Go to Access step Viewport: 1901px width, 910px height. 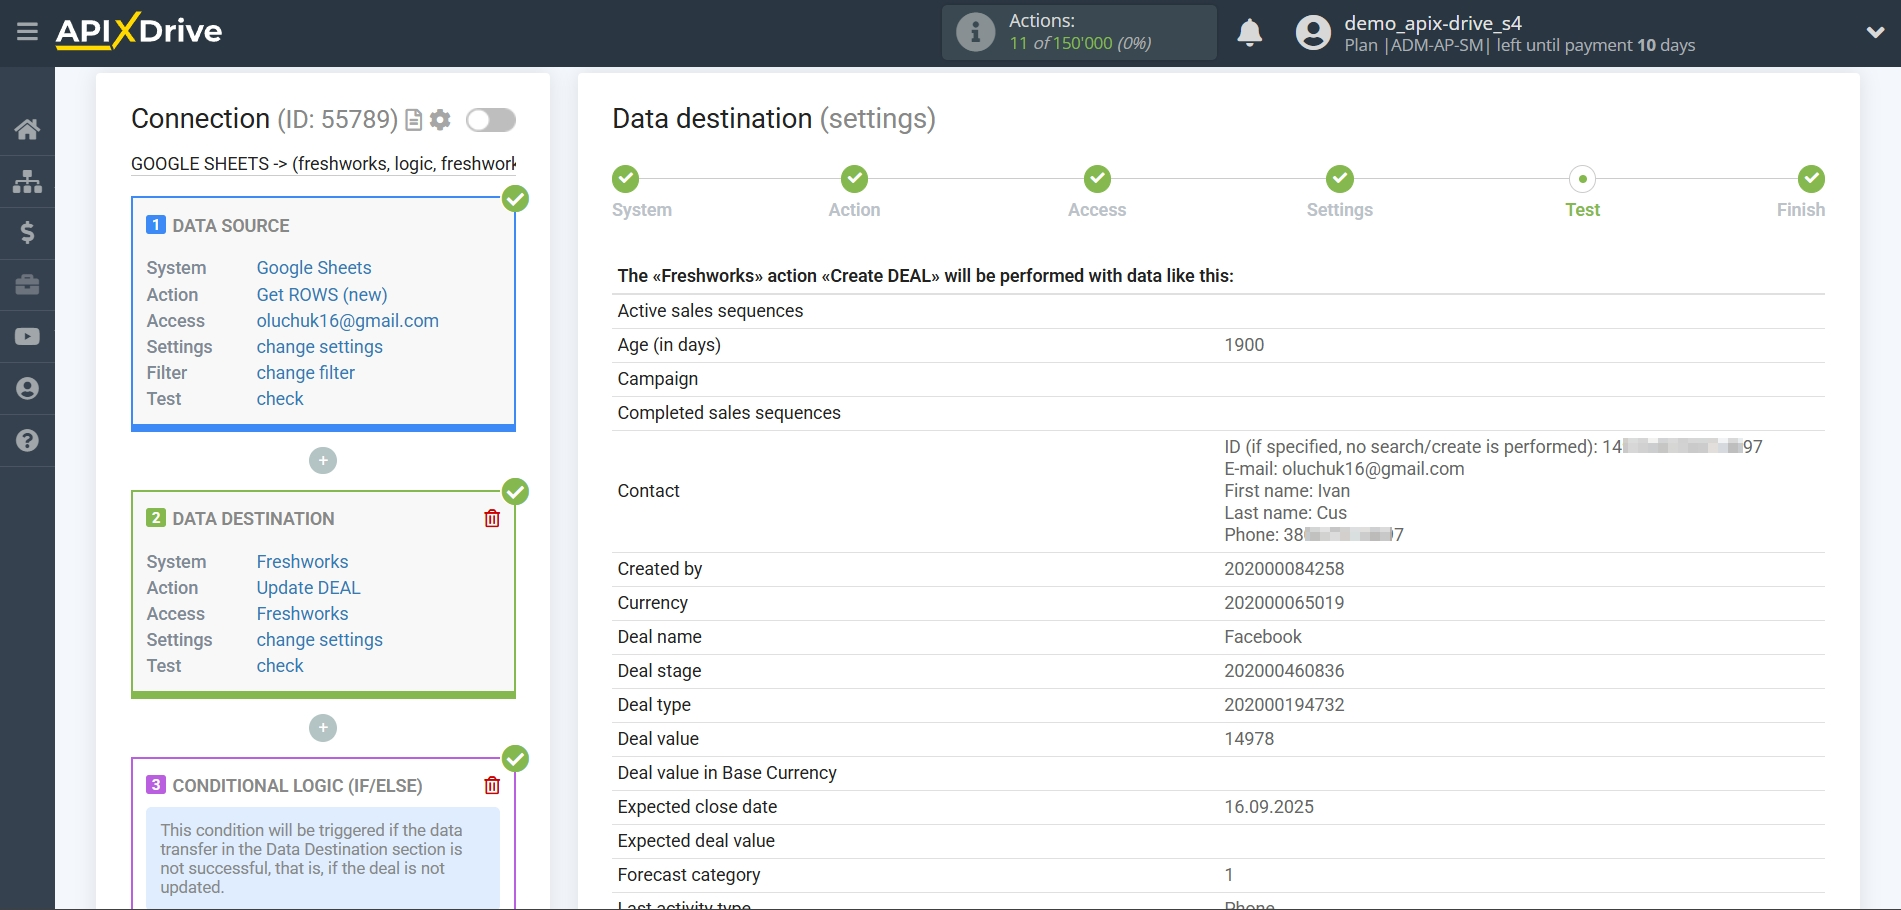(1097, 179)
